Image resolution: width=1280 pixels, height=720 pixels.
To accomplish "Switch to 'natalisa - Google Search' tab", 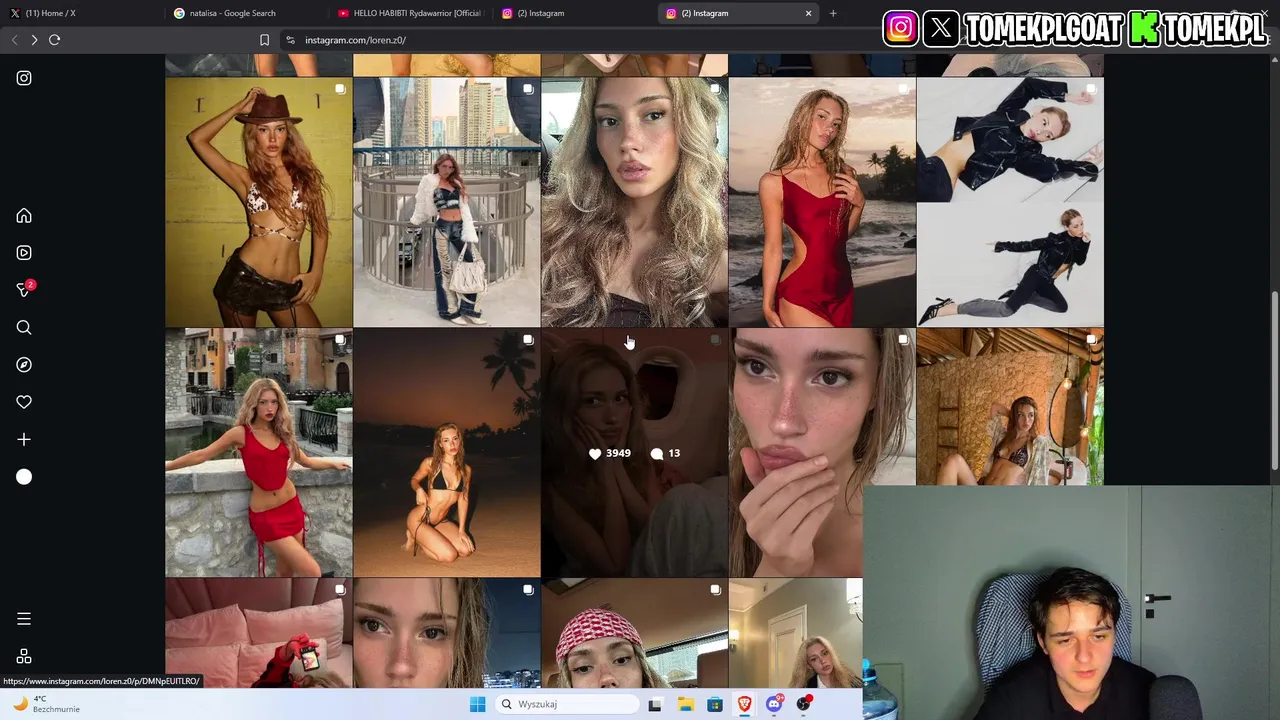I will (248, 13).
